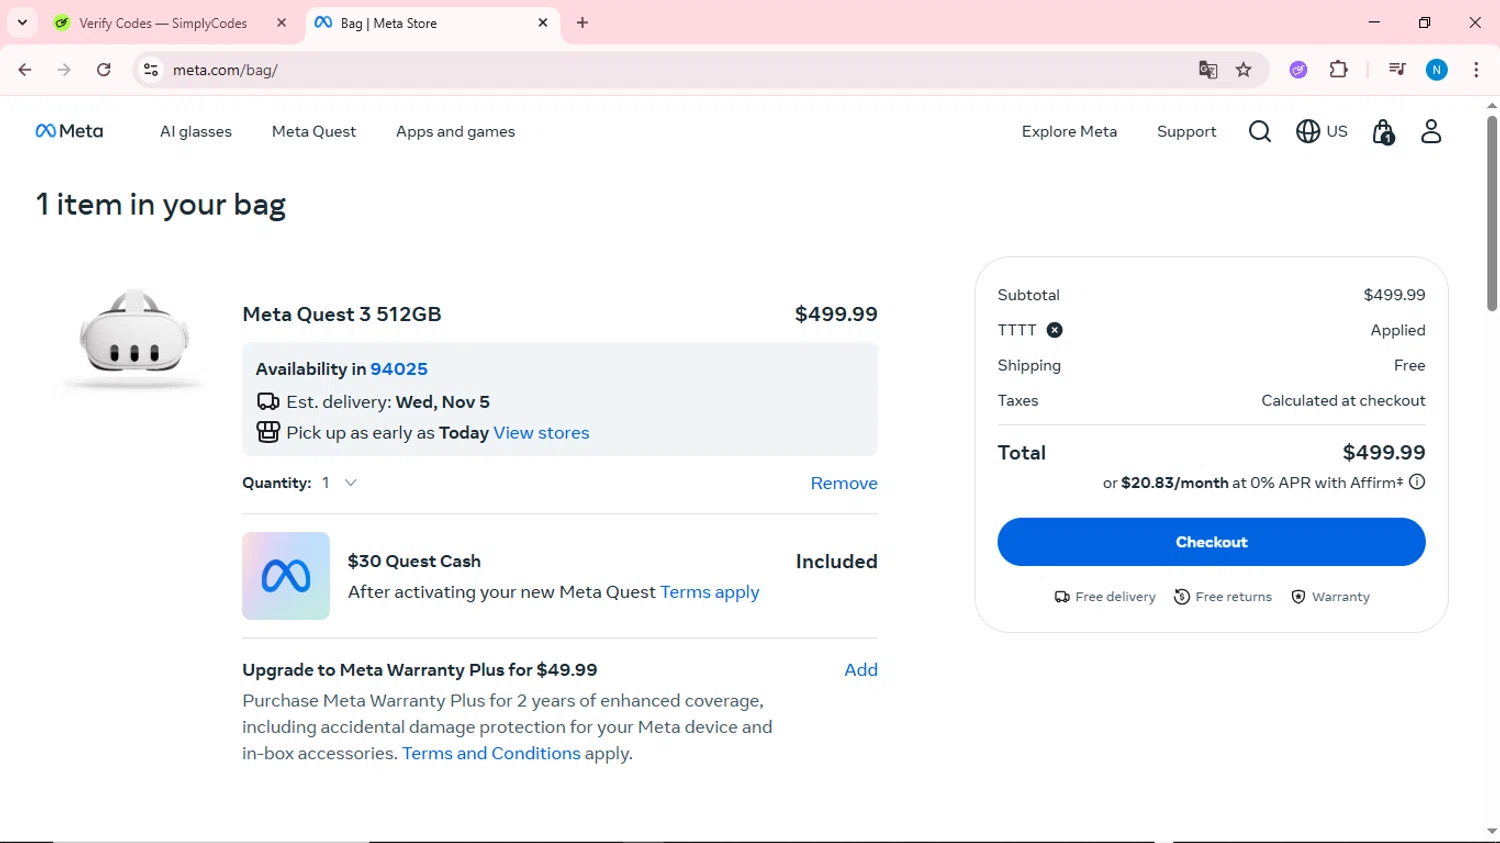
Task: Click the translate page icon in address bar
Action: coord(1208,70)
